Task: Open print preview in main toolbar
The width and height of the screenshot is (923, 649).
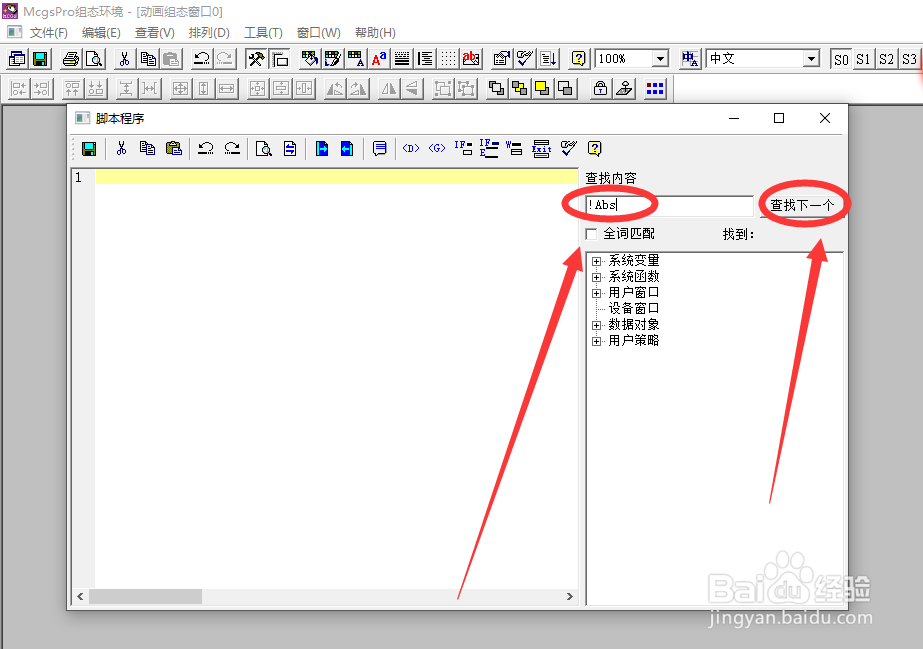Action: [x=94, y=59]
